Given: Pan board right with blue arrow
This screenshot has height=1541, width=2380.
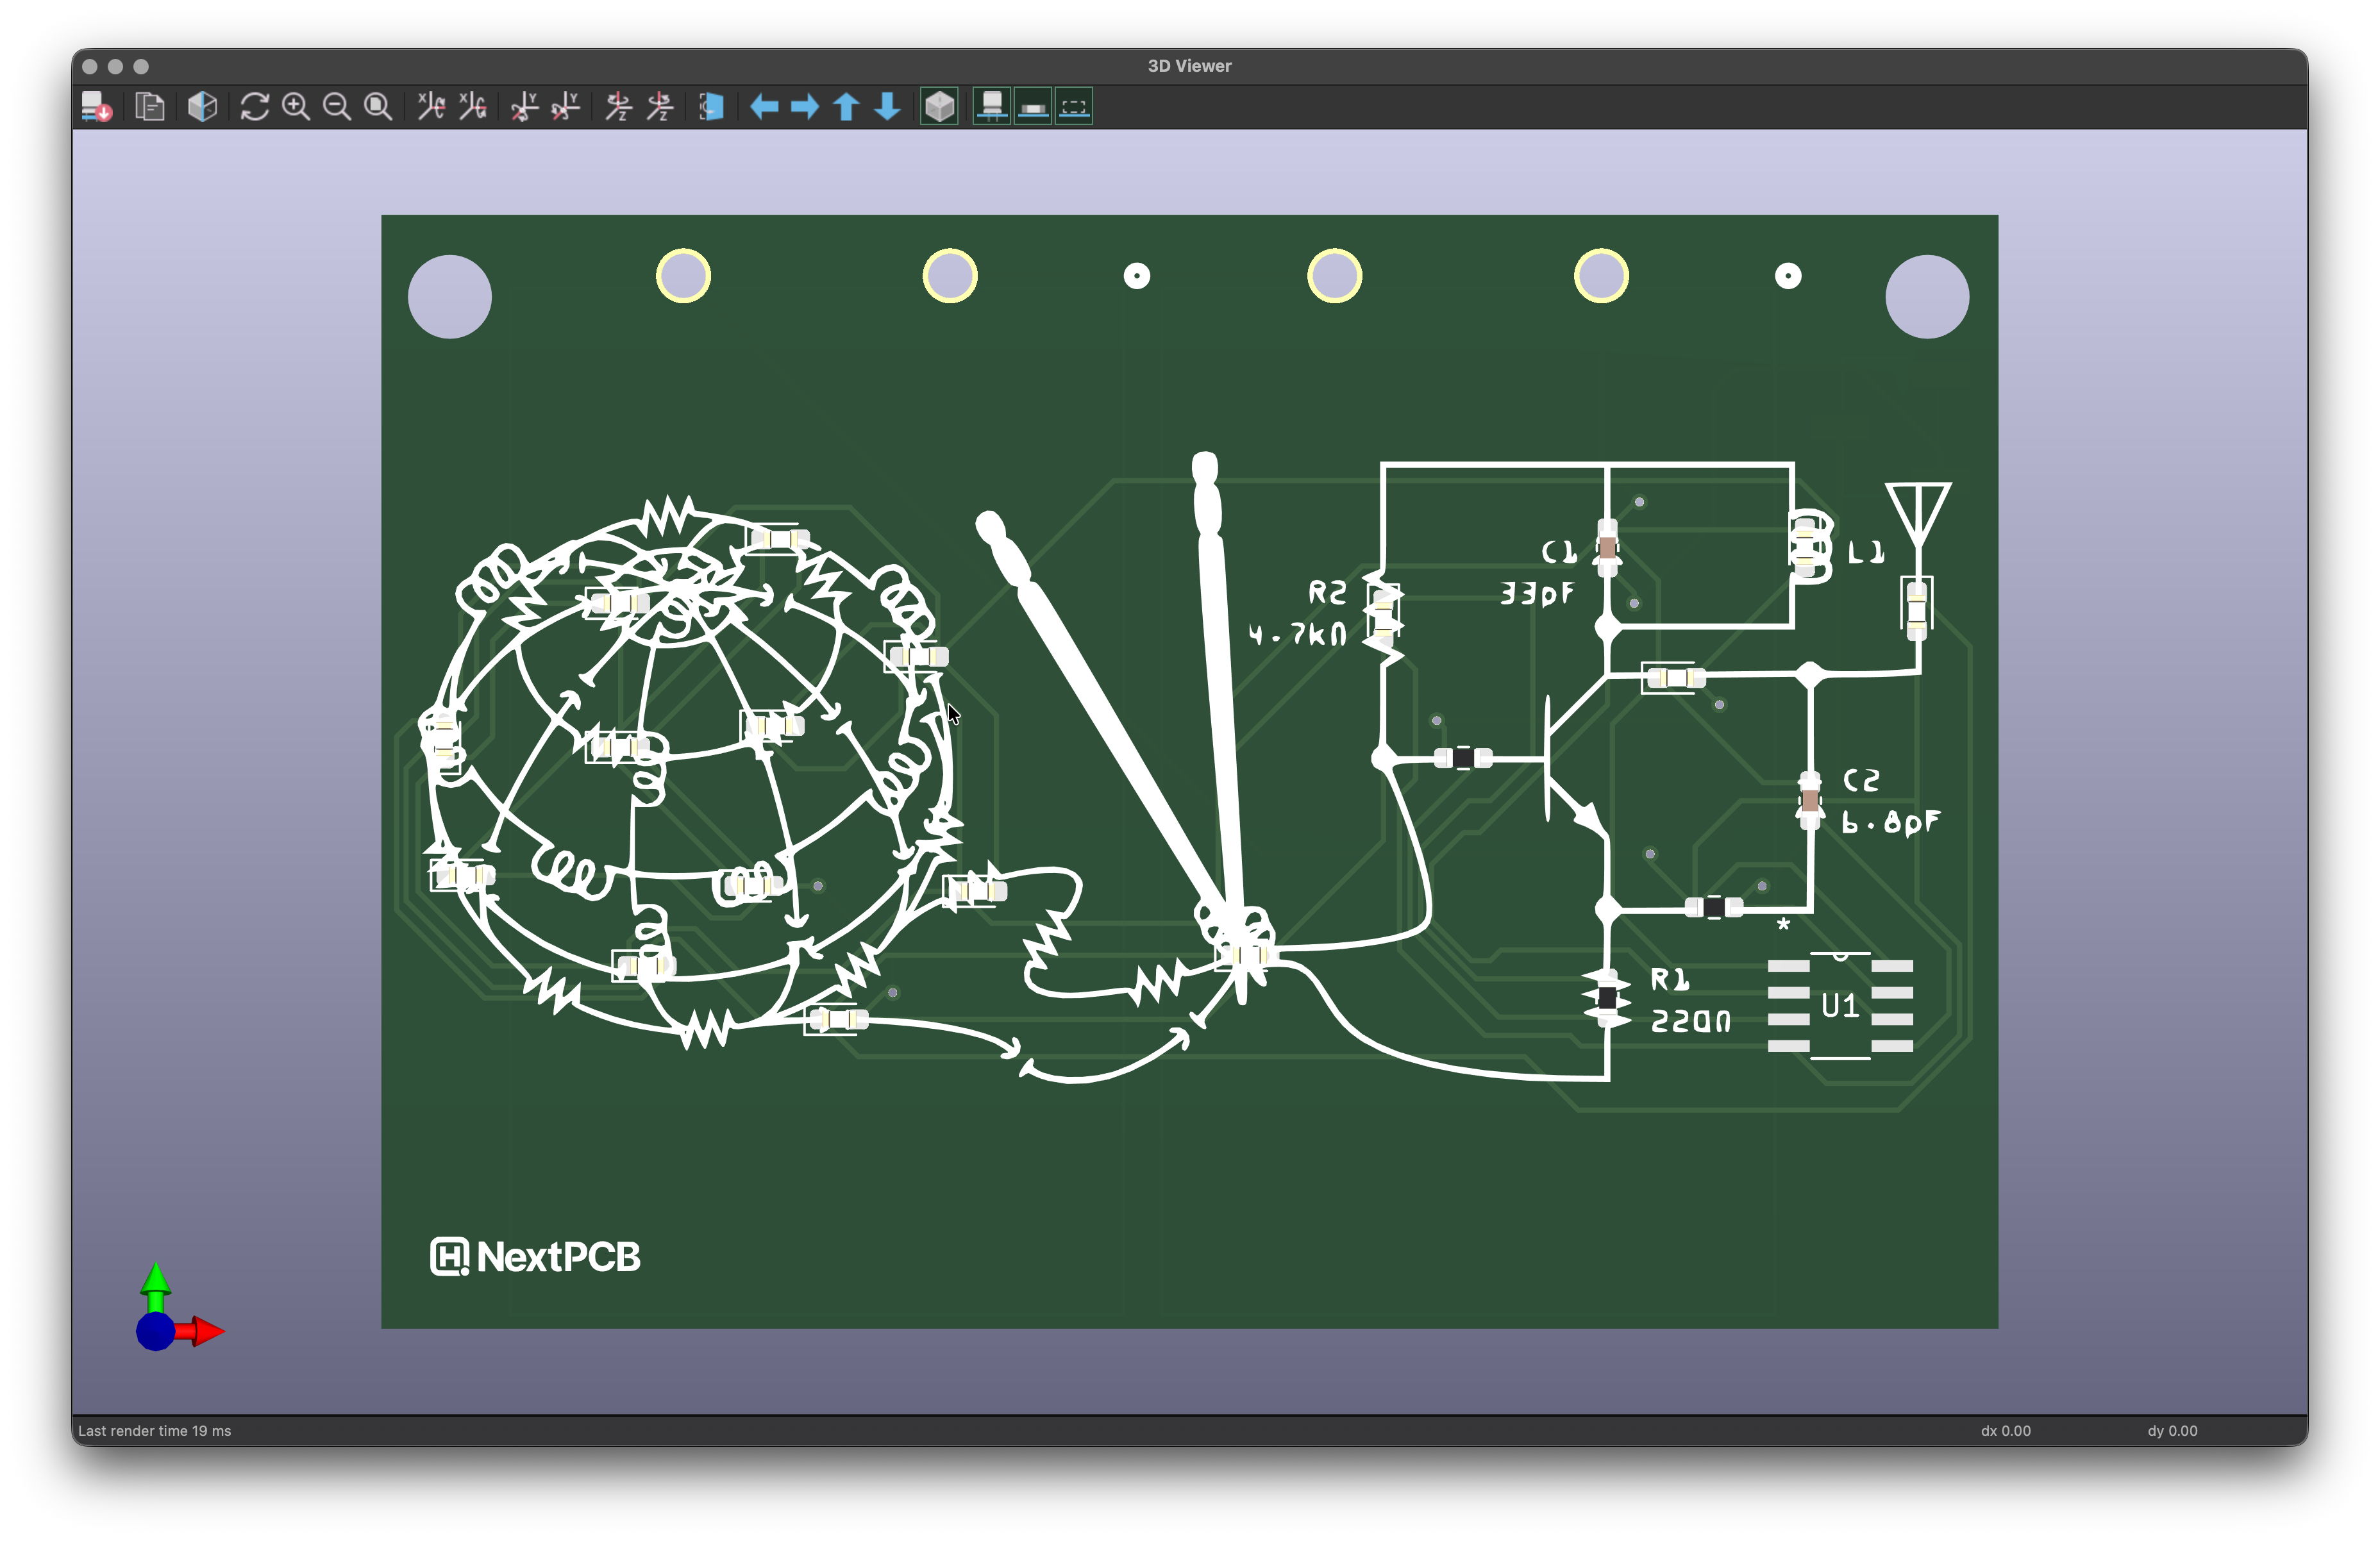Looking at the screenshot, I should [x=805, y=106].
